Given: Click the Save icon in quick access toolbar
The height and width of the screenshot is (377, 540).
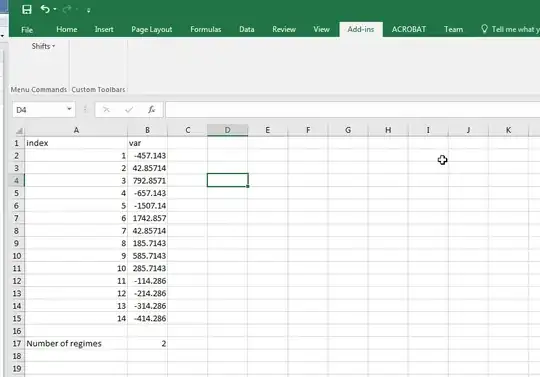Looking at the screenshot, I should point(27,9).
